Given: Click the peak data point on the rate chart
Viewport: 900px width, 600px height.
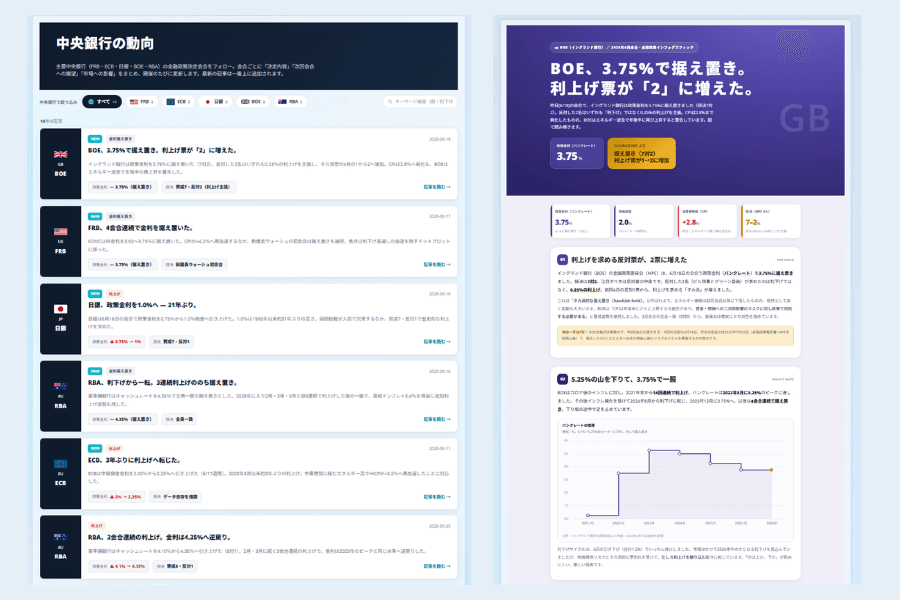Looking at the screenshot, I should pyautogui.click(x=649, y=451).
